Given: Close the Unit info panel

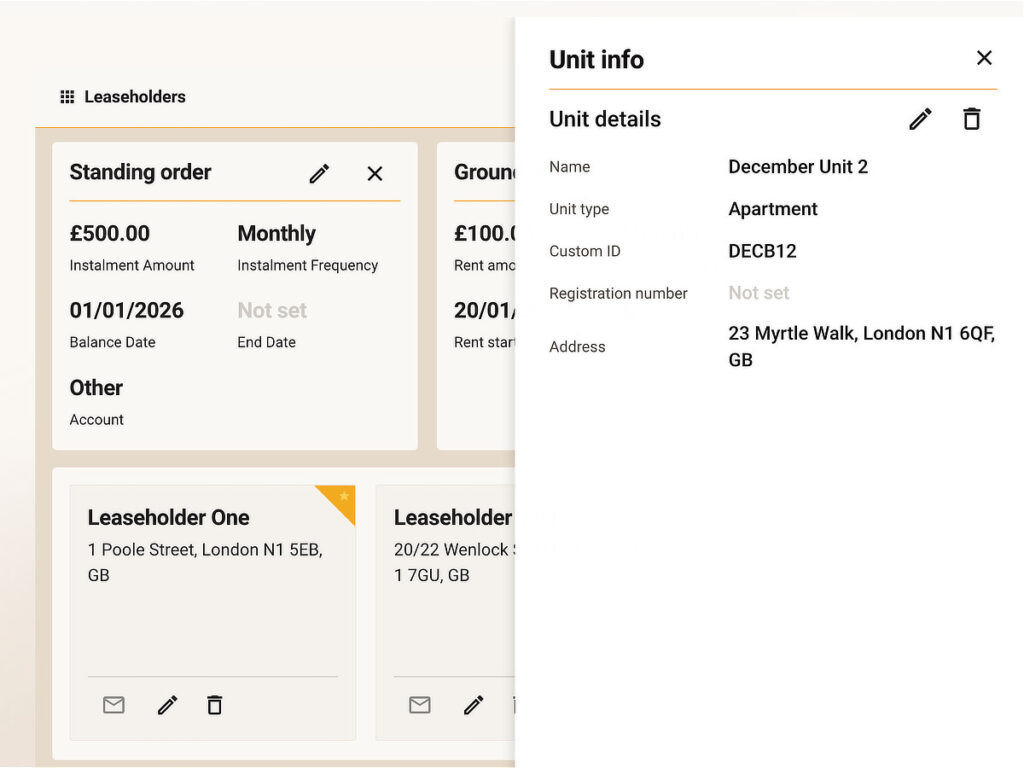Looking at the screenshot, I should point(984,58).
